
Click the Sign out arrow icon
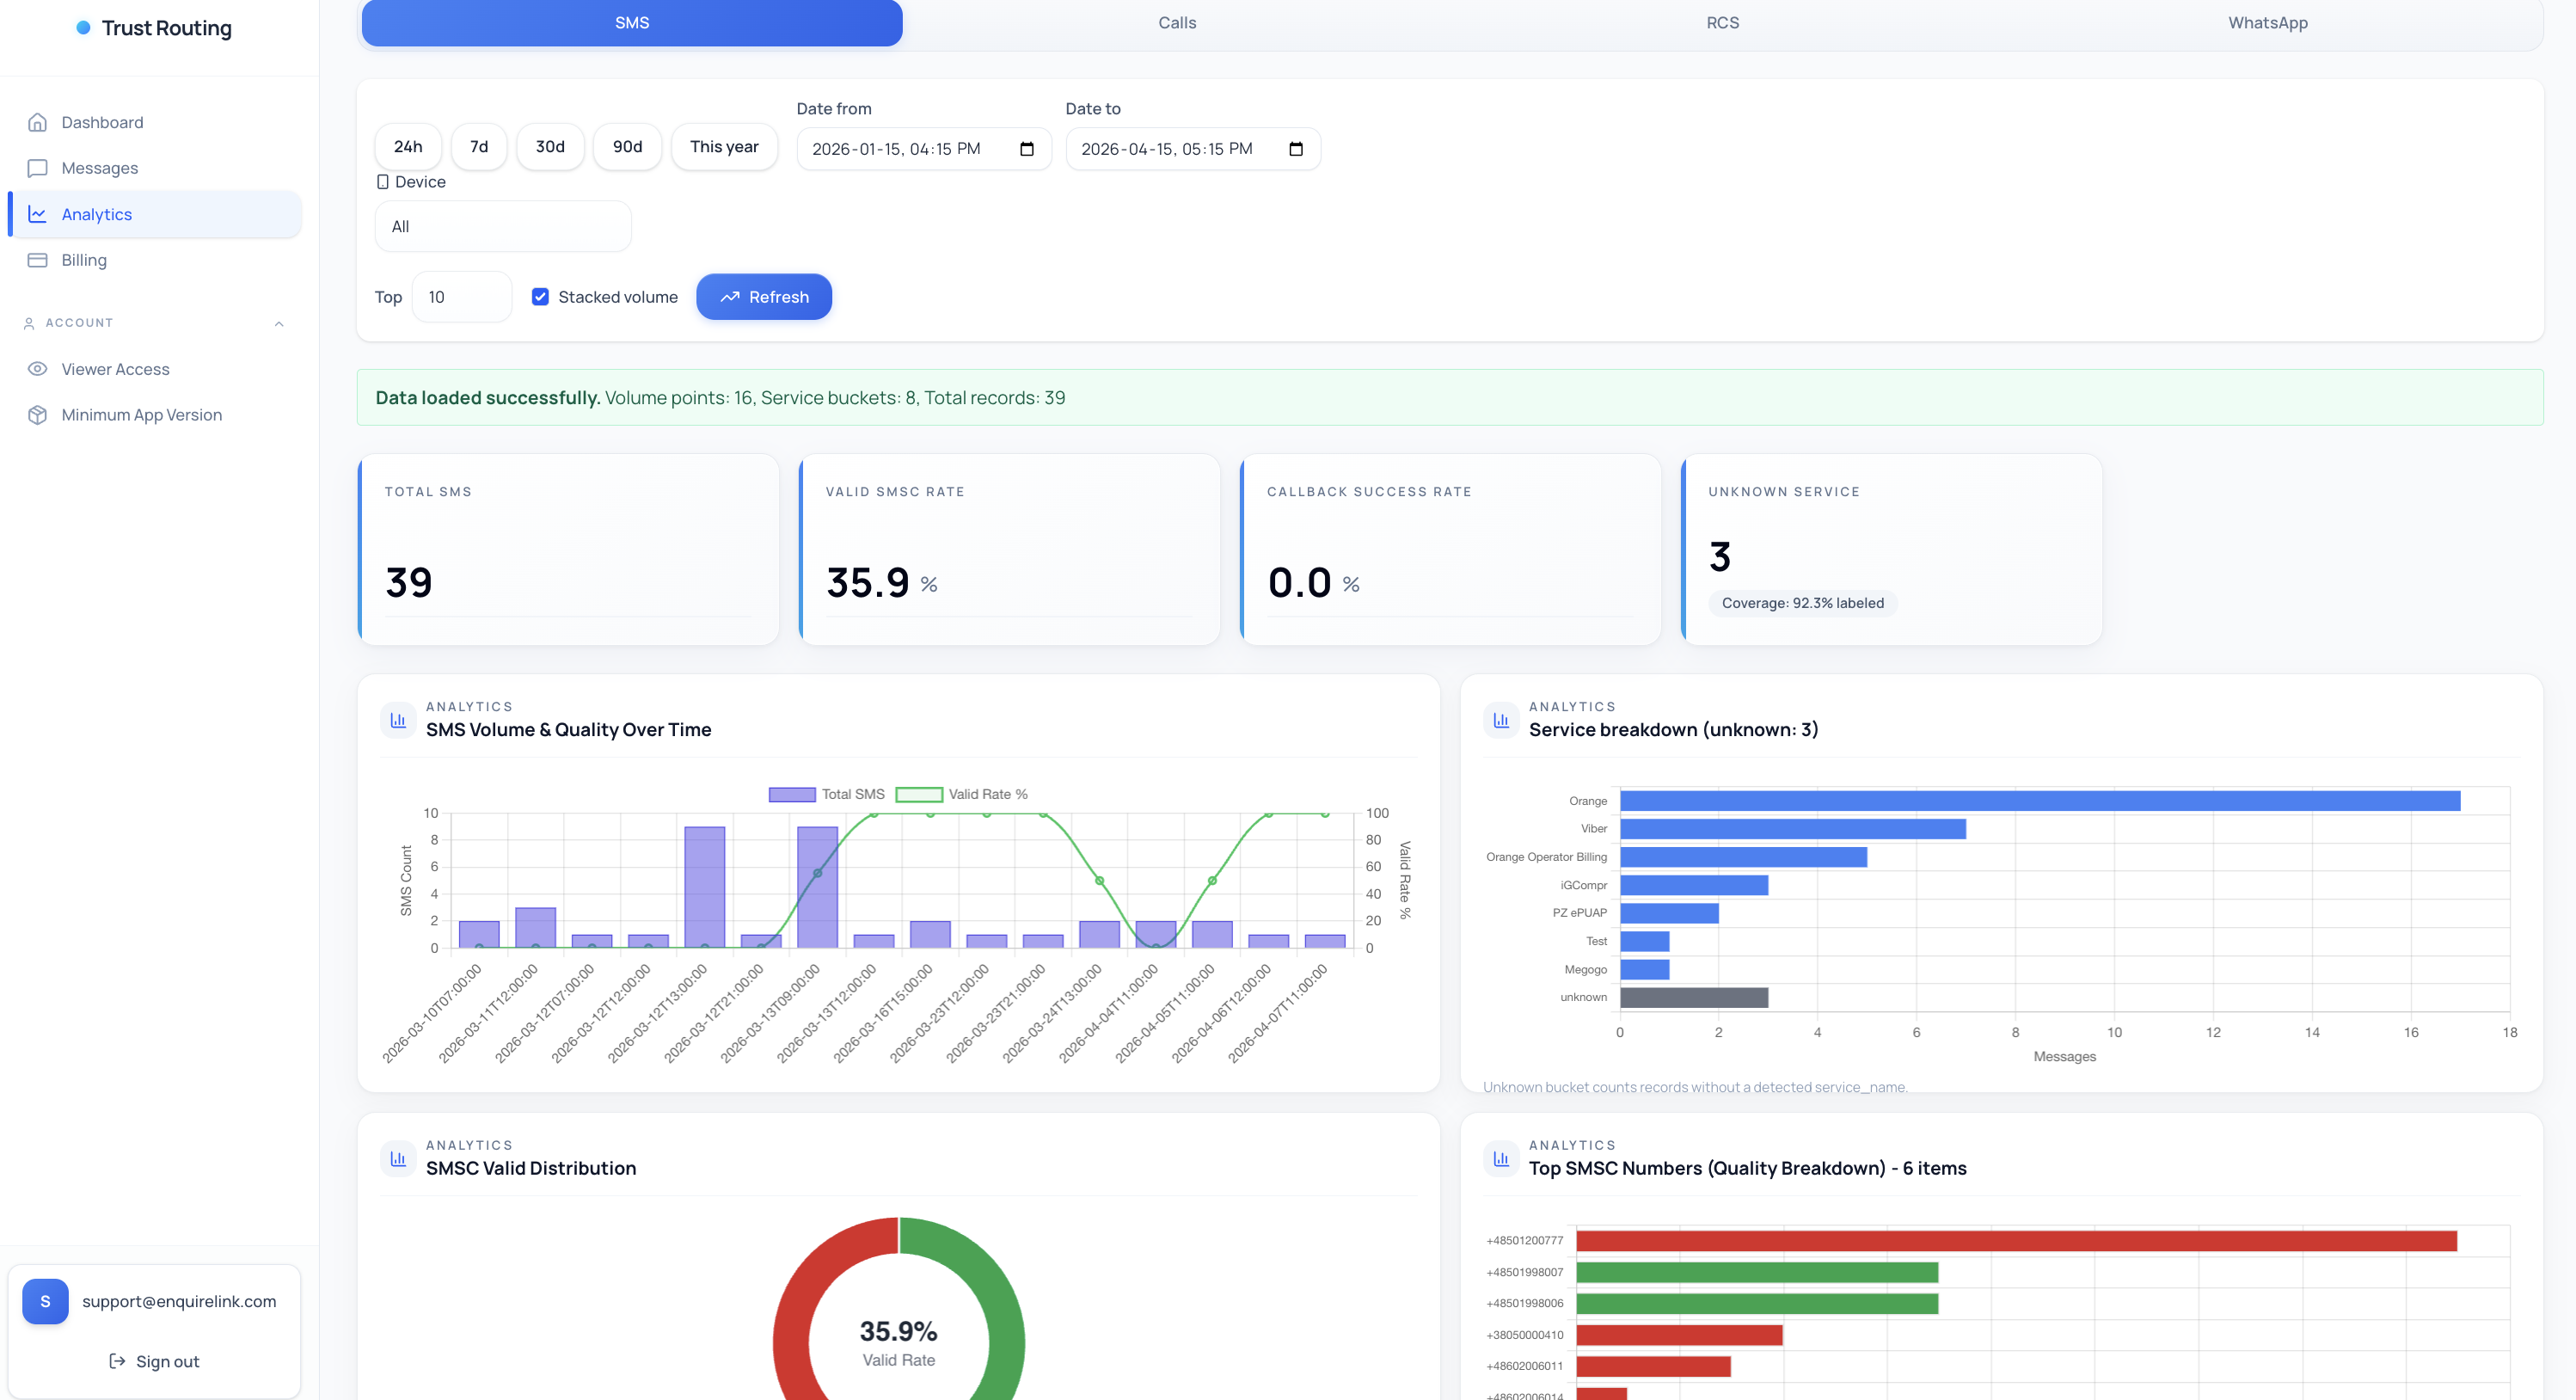pos(117,1361)
